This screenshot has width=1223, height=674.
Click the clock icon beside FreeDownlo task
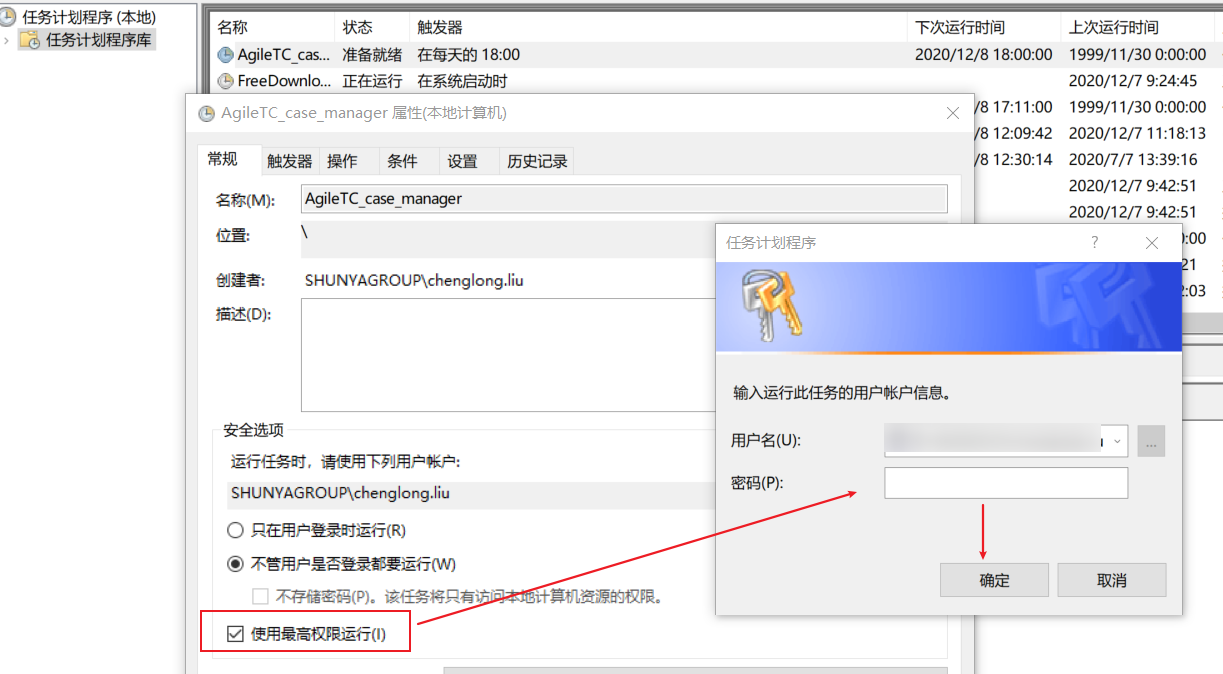point(228,82)
